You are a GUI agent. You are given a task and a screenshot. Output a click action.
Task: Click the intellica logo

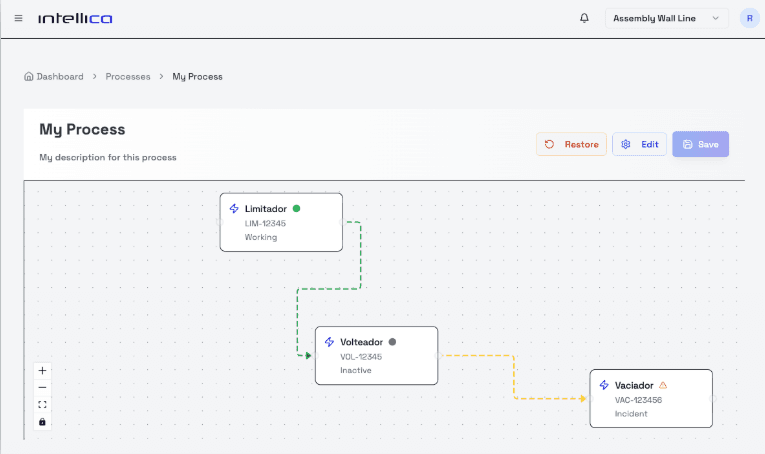pyautogui.click(x=75, y=18)
